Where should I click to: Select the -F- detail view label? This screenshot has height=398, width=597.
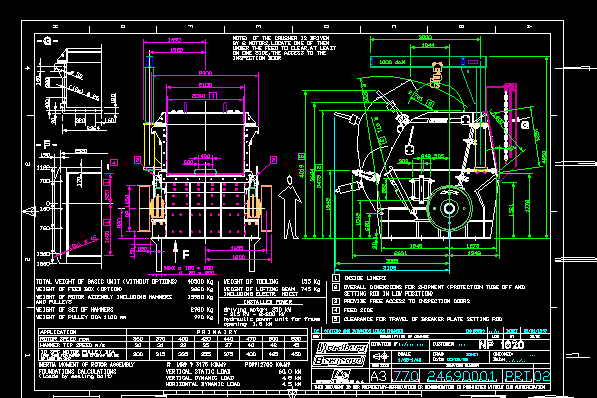coord(47,144)
